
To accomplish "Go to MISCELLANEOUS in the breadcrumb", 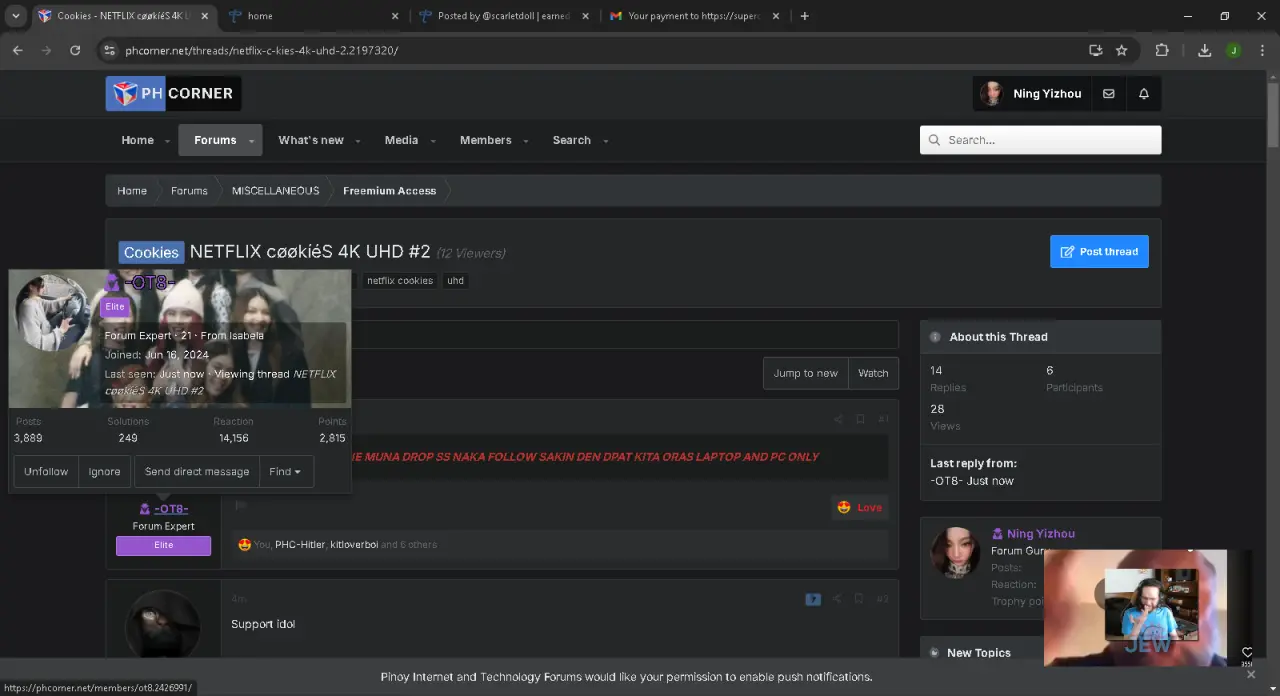I will [276, 190].
